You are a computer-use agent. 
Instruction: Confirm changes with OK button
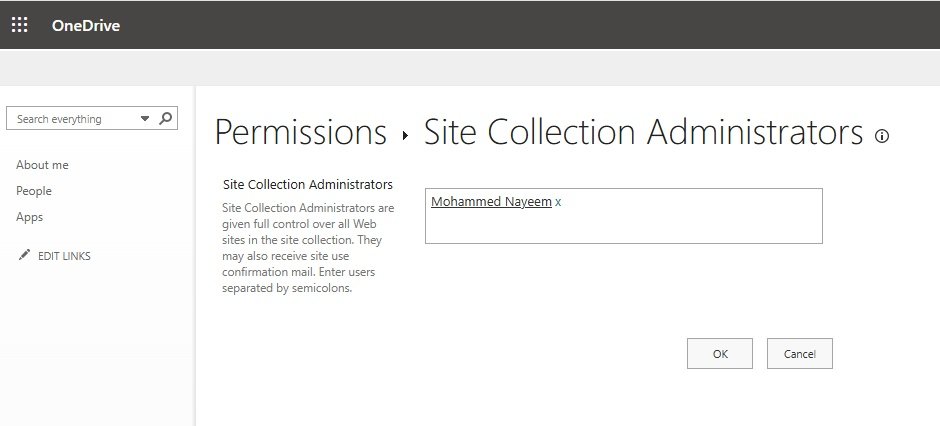coord(720,354)
